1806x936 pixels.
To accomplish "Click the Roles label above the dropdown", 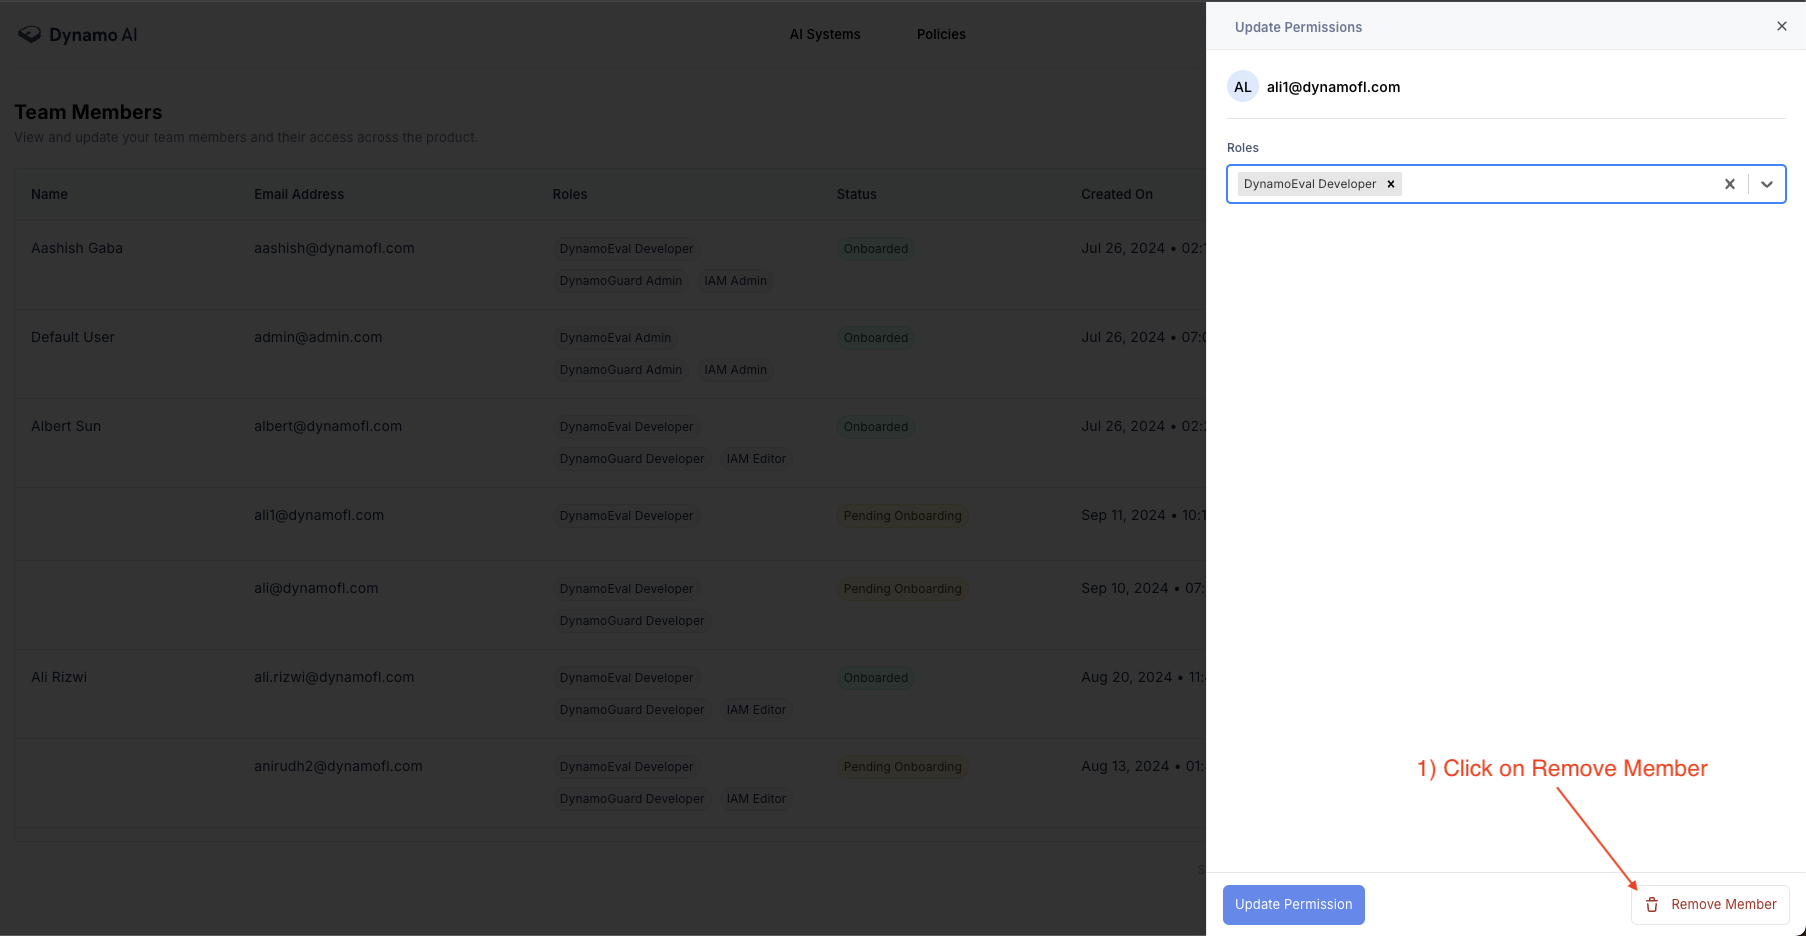I will (1243, 147).
